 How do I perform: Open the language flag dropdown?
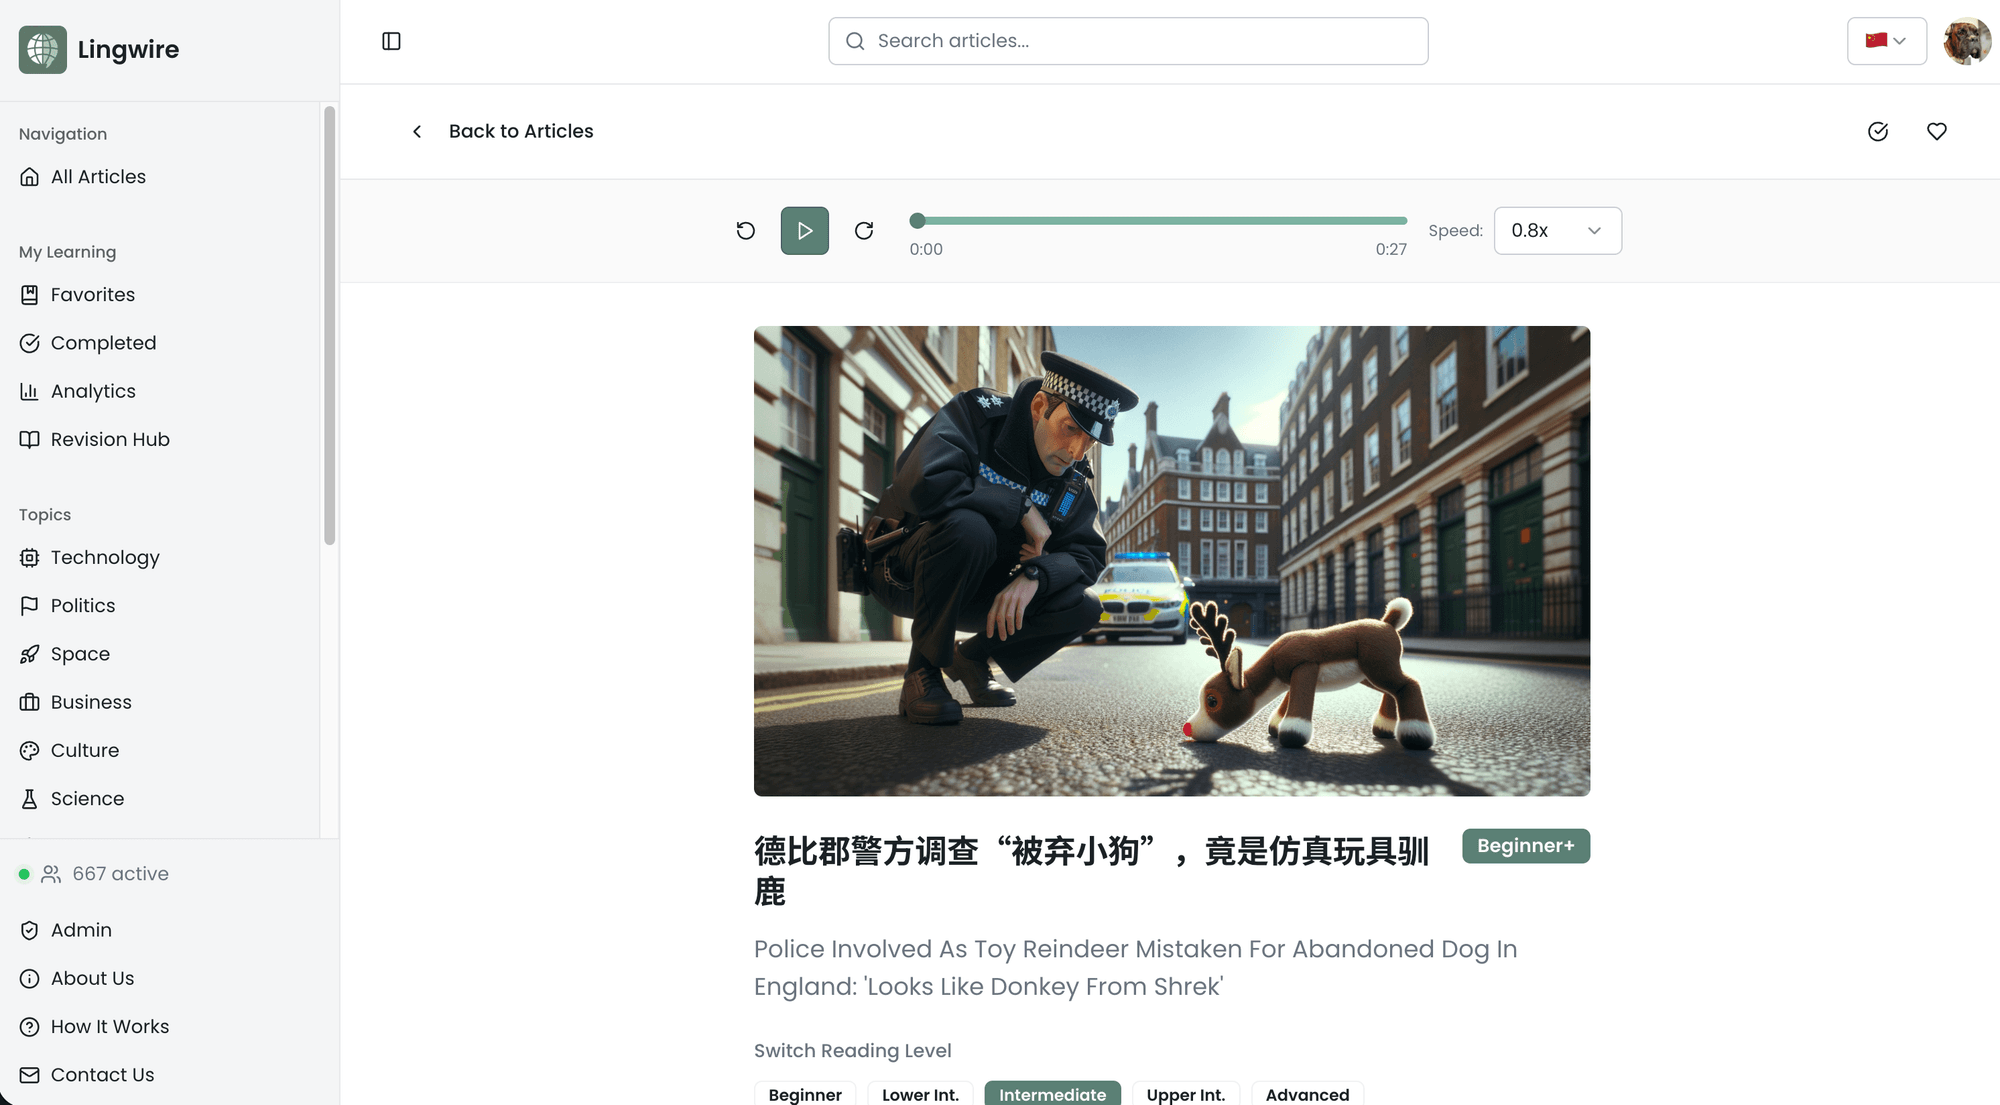[x=1886, y=41]
